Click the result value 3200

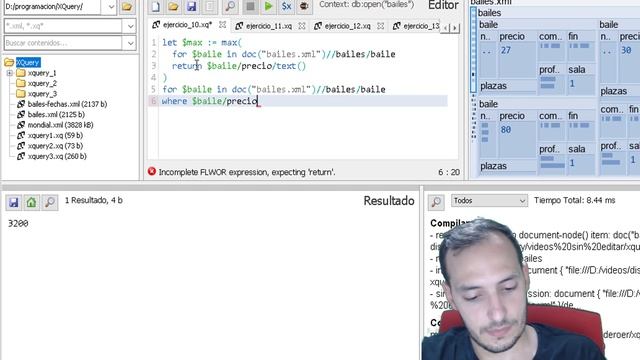click(x=18, y=224)
